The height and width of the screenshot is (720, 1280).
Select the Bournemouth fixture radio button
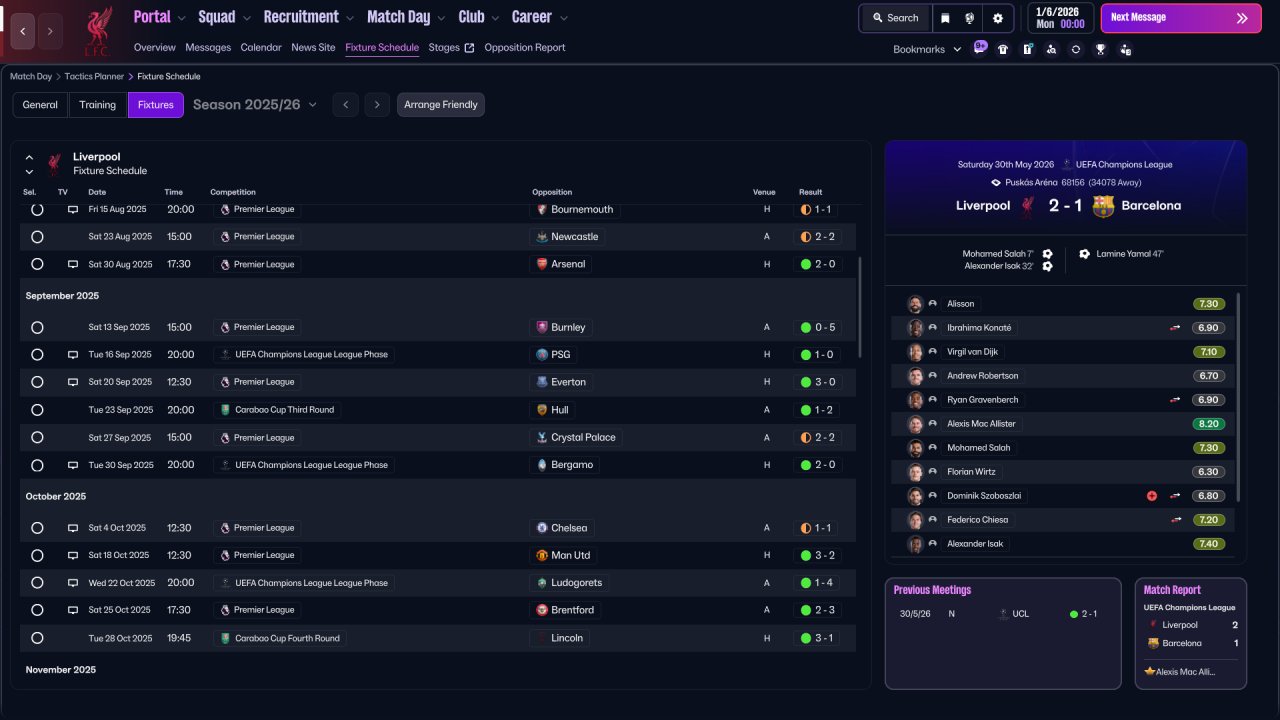[37, 210]
